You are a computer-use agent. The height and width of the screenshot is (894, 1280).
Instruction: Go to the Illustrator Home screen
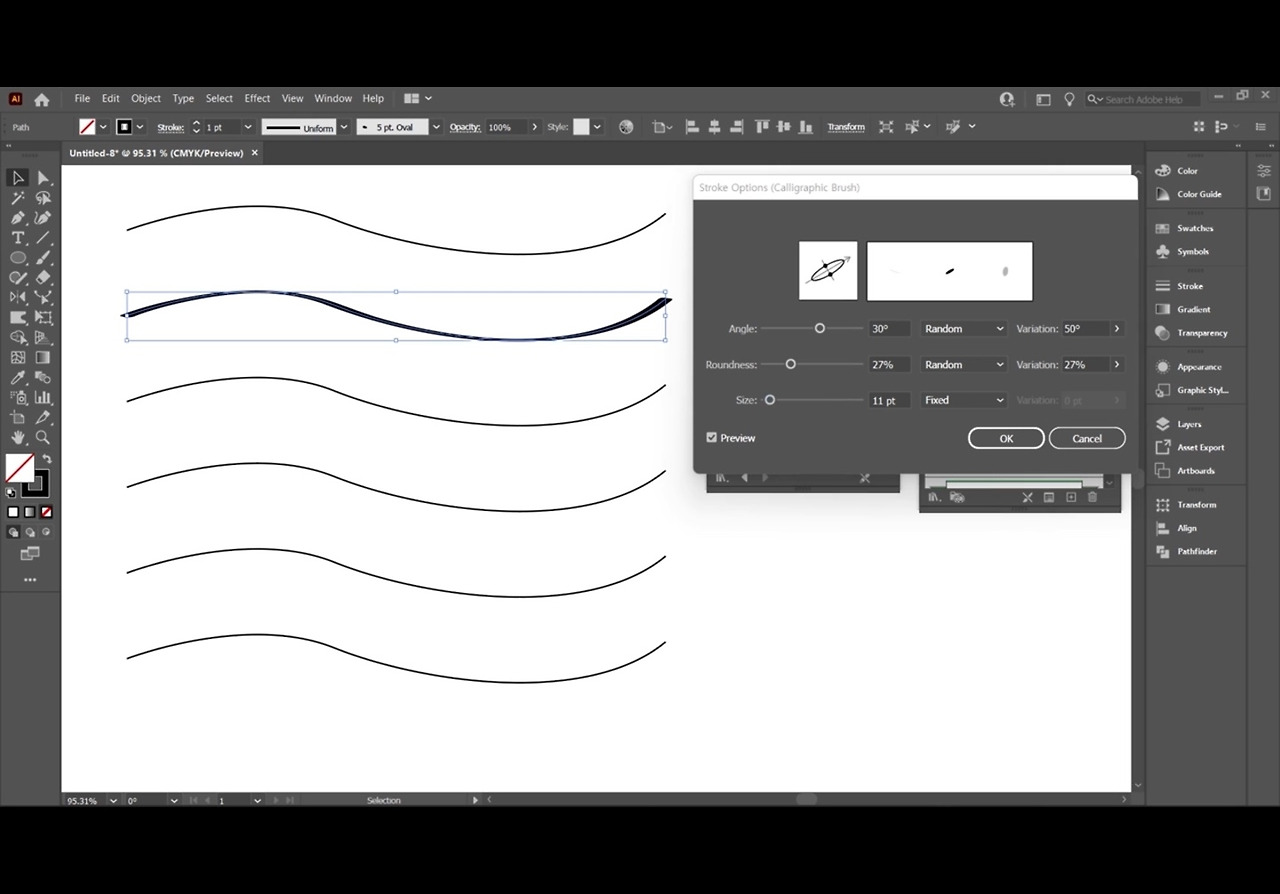42,99
